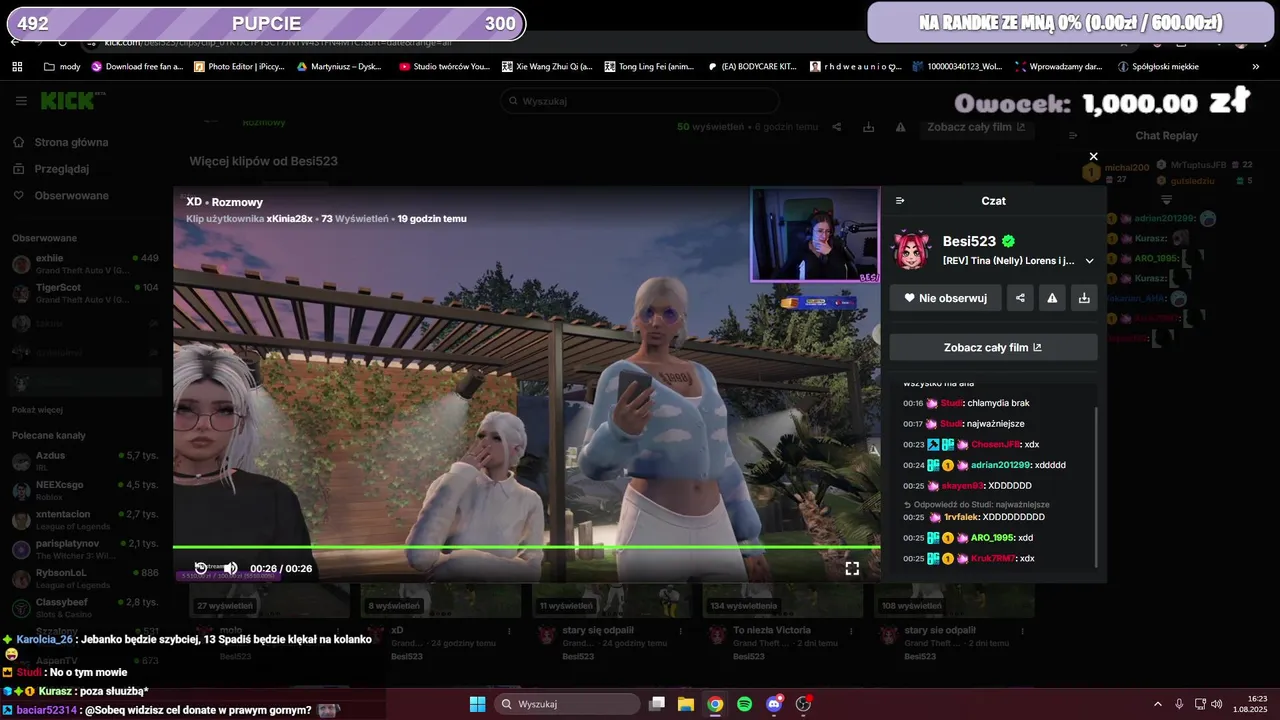The height and width of the screenshot is (720, 1280).
Task: Open Windows Start menu
Action: [477, 704]
